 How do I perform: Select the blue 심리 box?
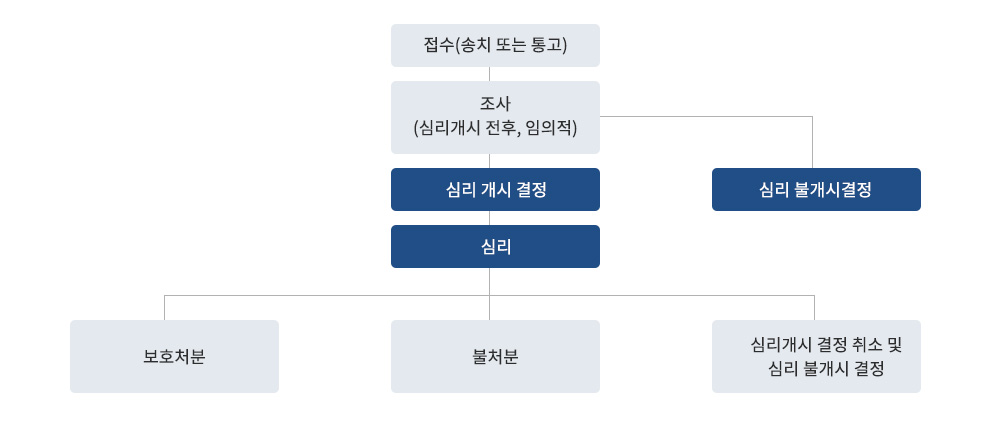pos(495,246)
